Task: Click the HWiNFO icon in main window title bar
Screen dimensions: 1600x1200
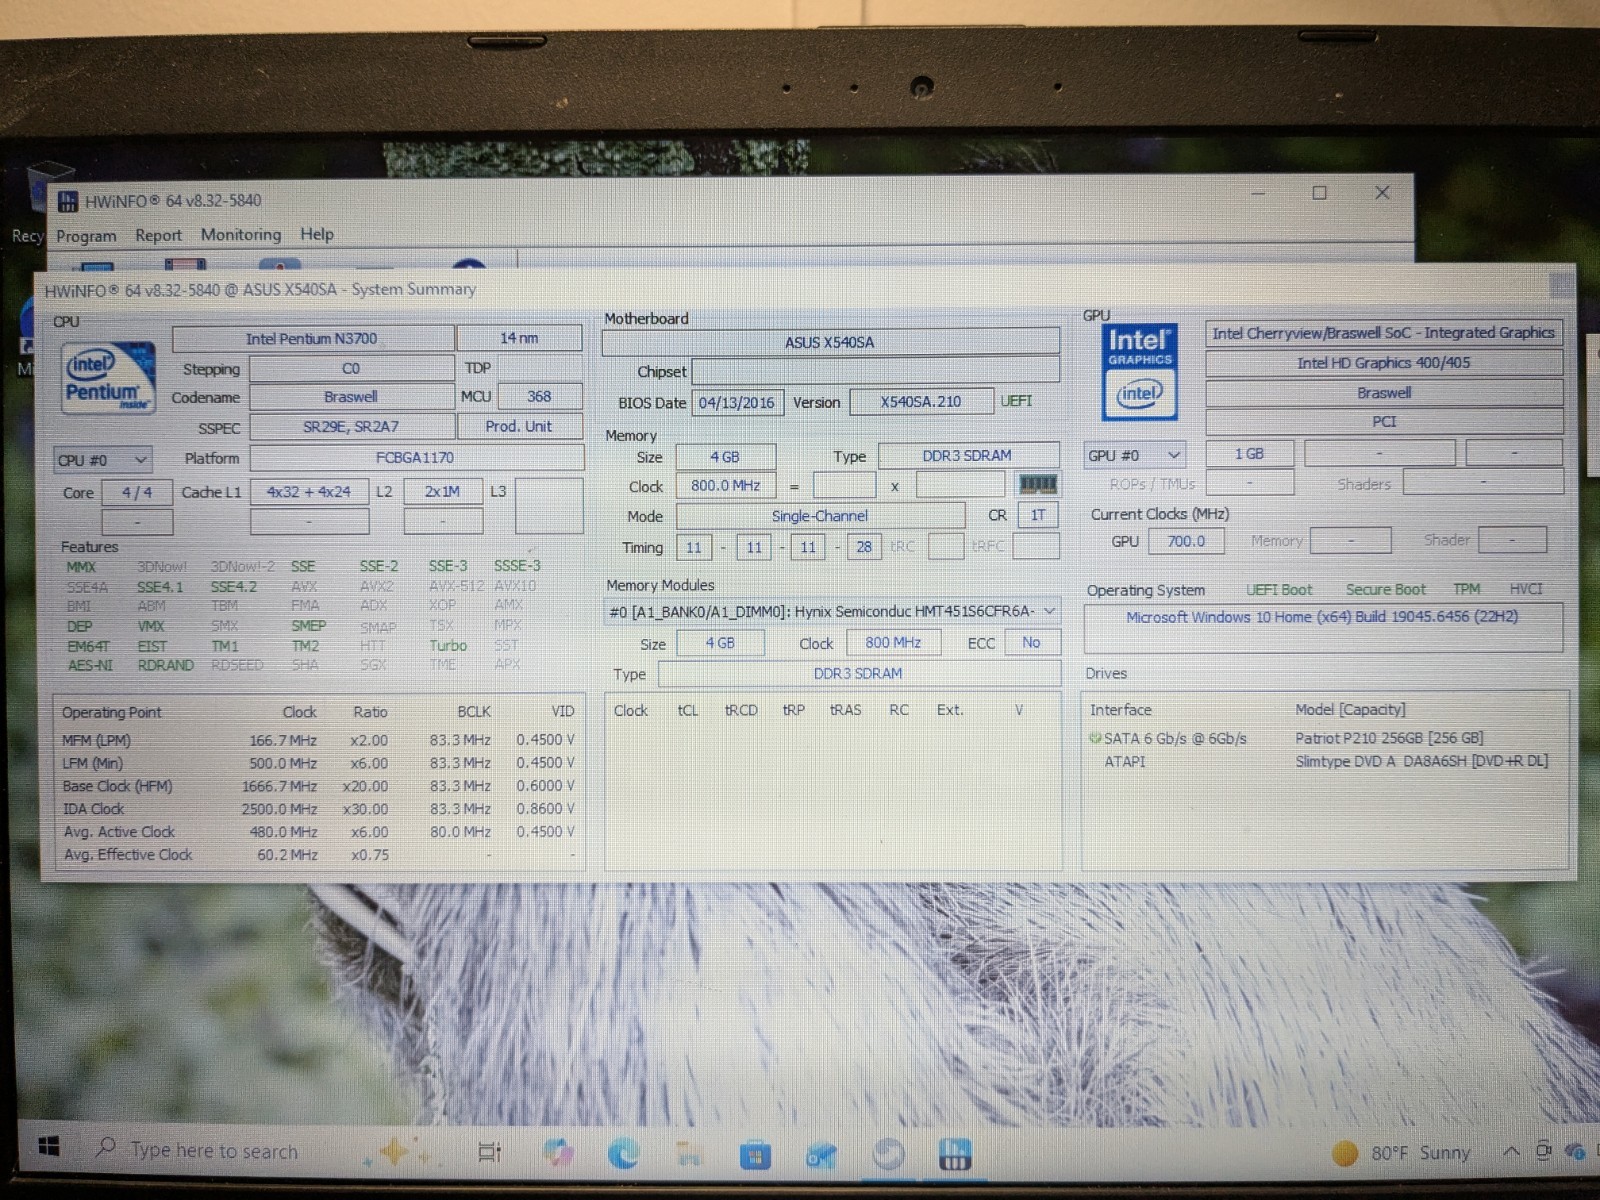Action: (67, 201)
